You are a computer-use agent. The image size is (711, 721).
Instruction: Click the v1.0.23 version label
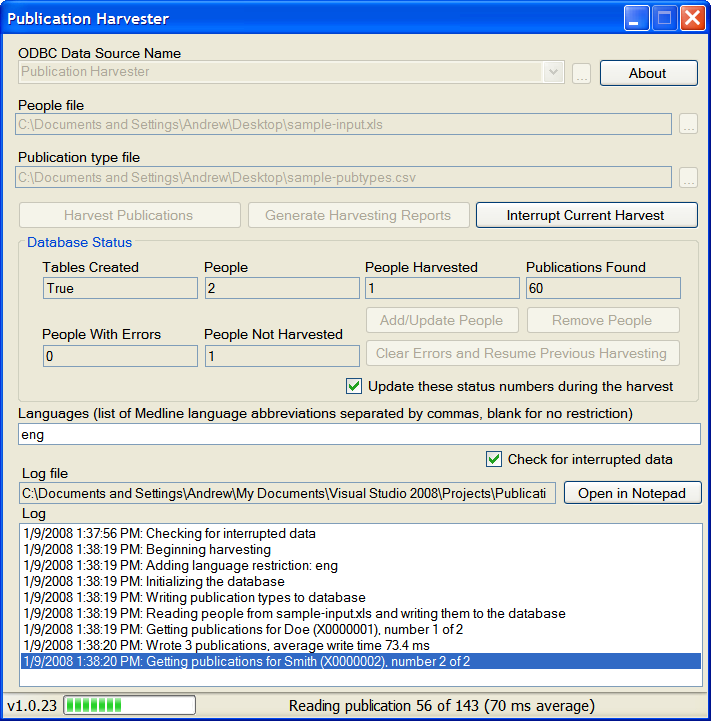[x=32, y=705]
